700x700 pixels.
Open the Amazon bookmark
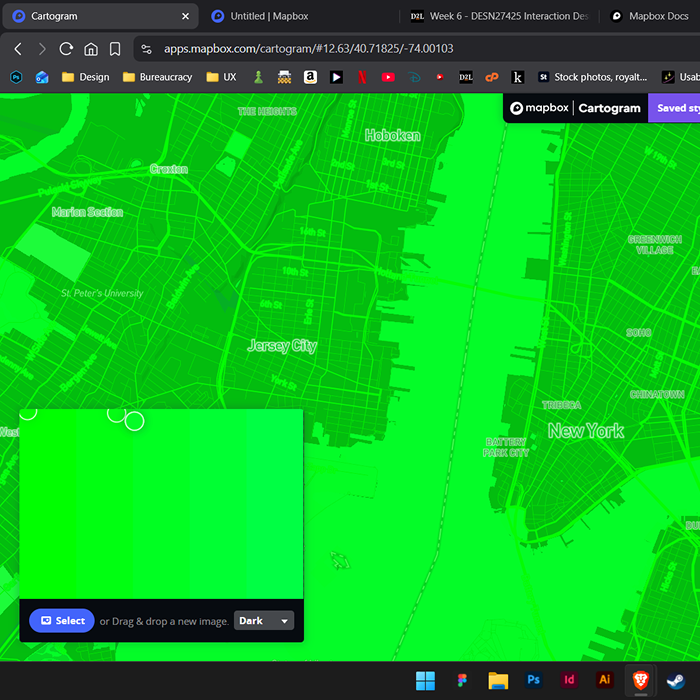[310, 77]
